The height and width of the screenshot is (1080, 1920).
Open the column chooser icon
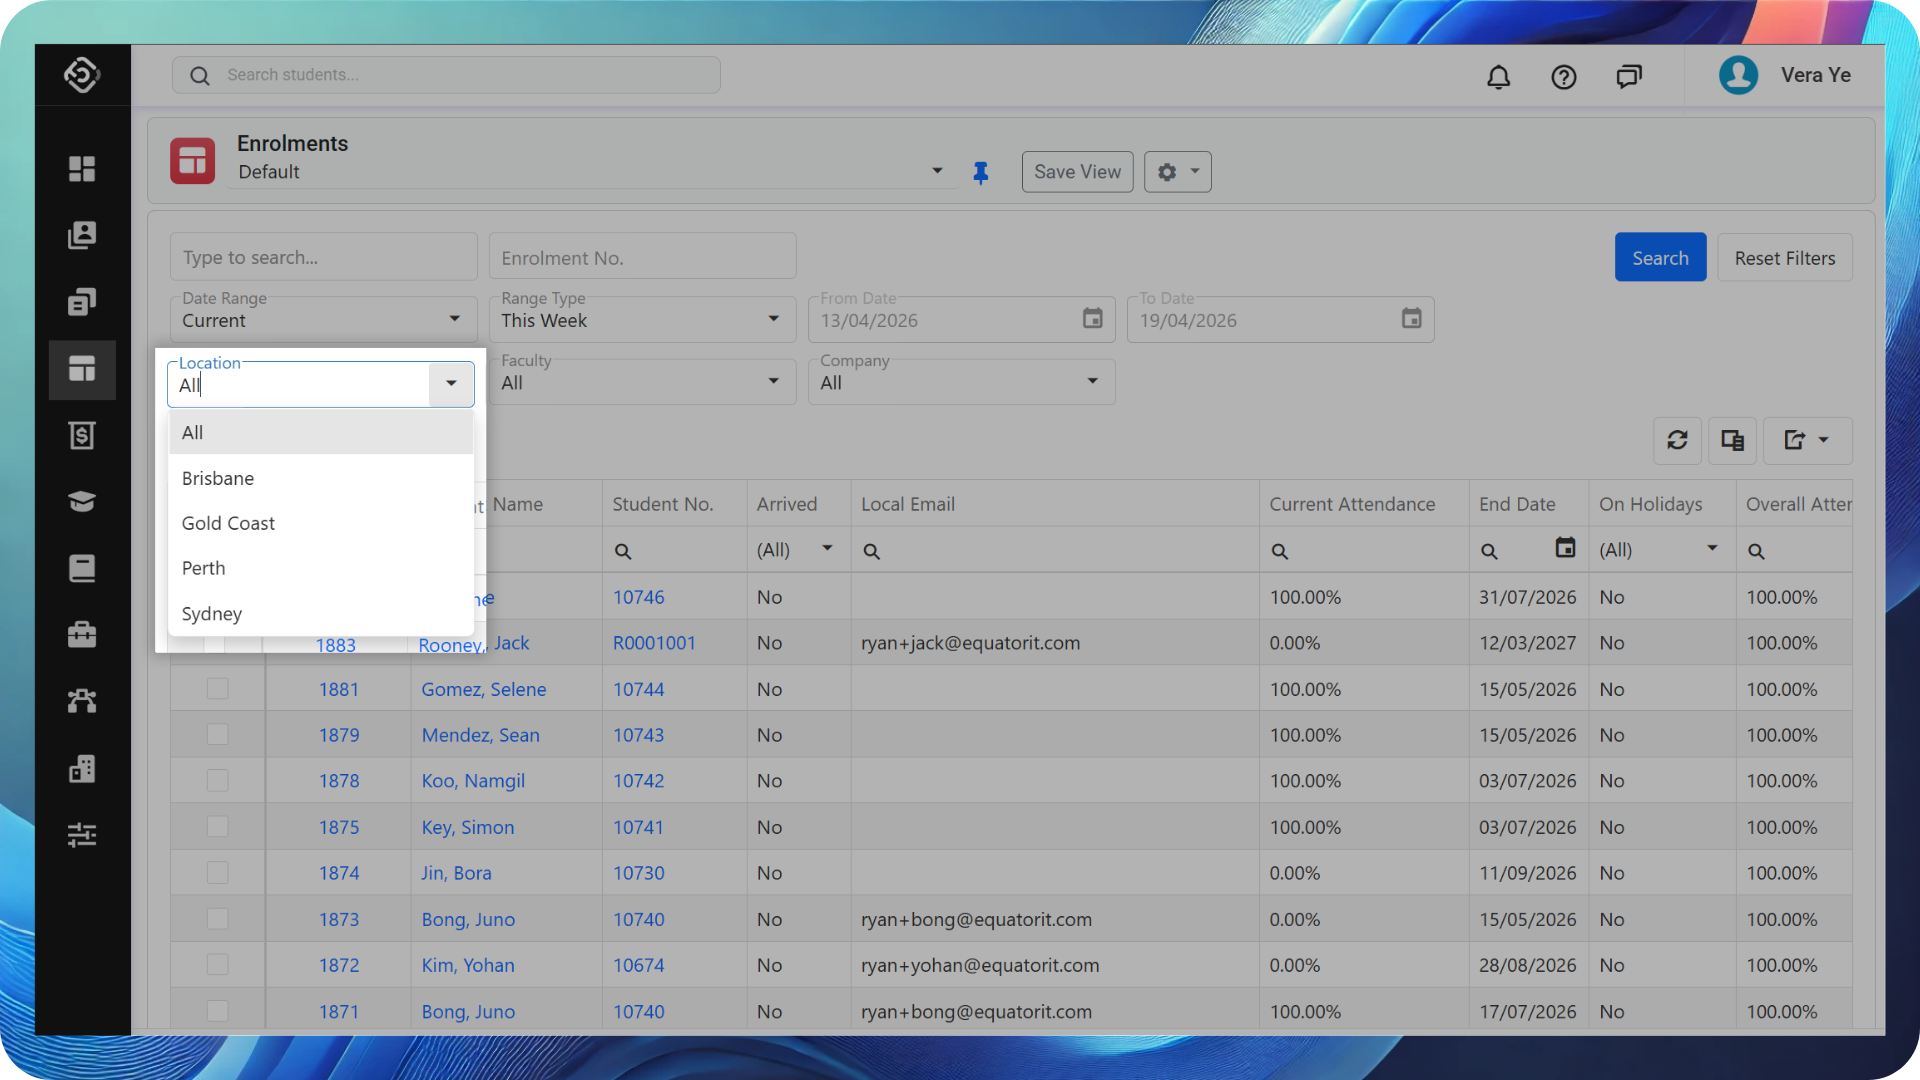pos(1732,440)
